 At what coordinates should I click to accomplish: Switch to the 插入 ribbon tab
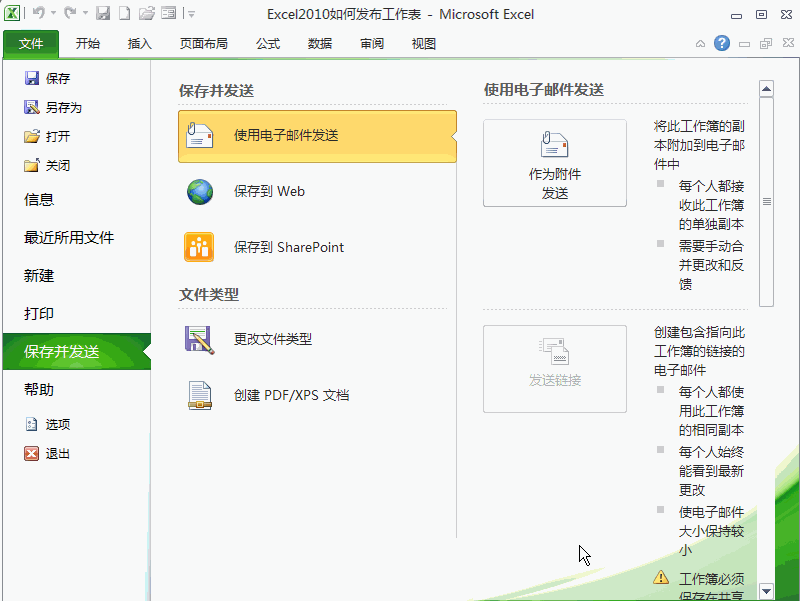pyautogui.click(x=139, y=44)
